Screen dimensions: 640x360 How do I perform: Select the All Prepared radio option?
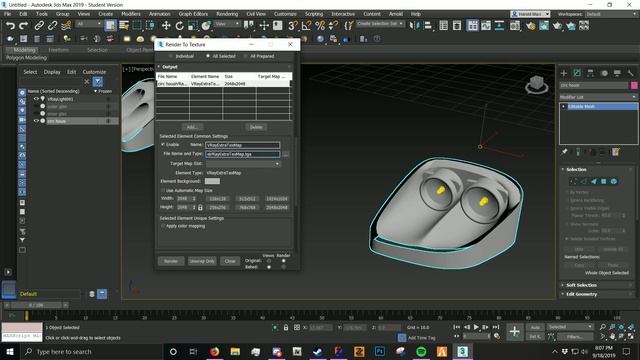click(259, 56)
